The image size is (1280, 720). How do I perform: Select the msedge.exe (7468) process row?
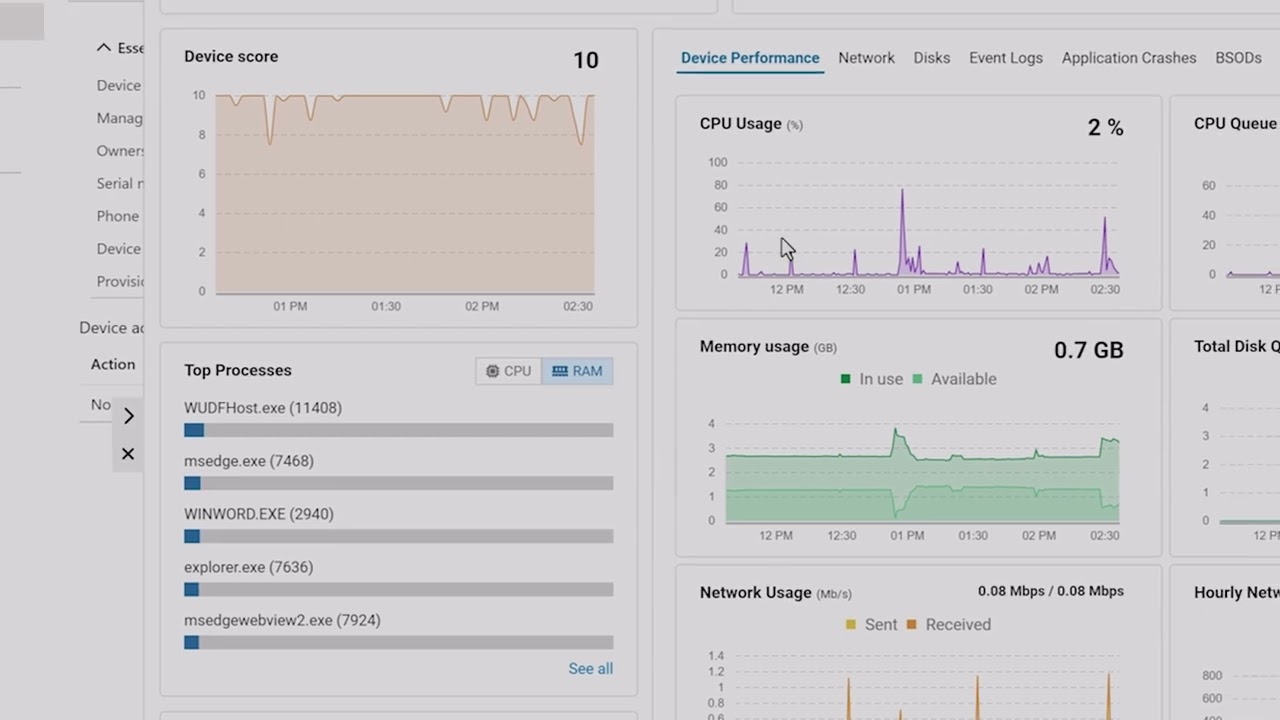398,471
